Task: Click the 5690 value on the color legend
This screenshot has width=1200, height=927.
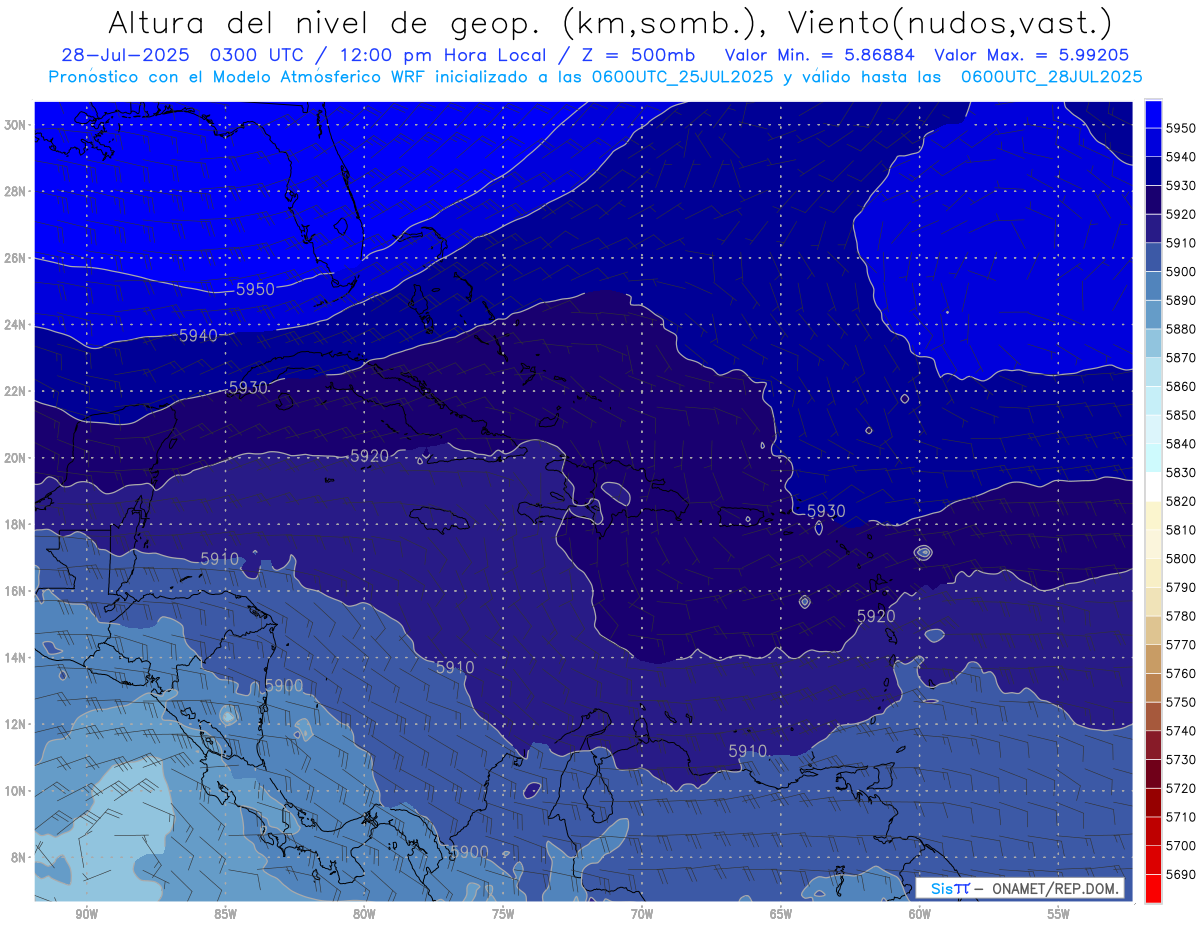Action: pos(1181,874)
